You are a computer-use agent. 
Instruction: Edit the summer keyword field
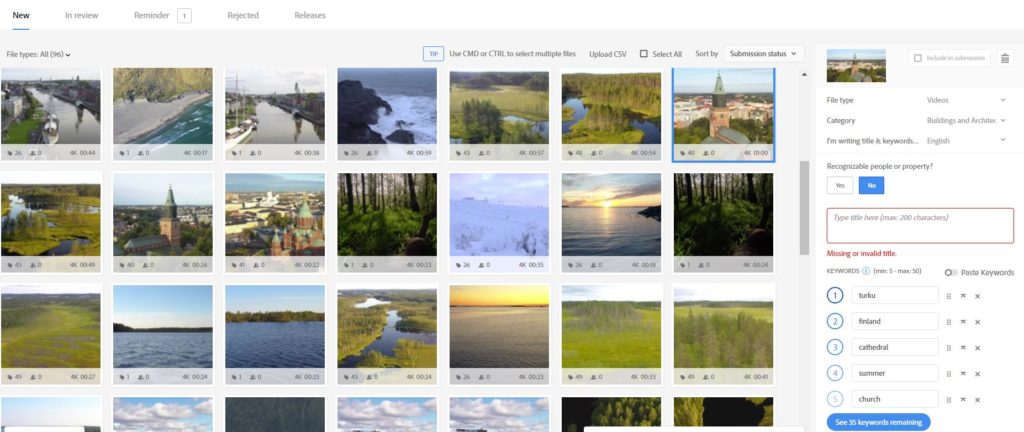tap(895, 373)
